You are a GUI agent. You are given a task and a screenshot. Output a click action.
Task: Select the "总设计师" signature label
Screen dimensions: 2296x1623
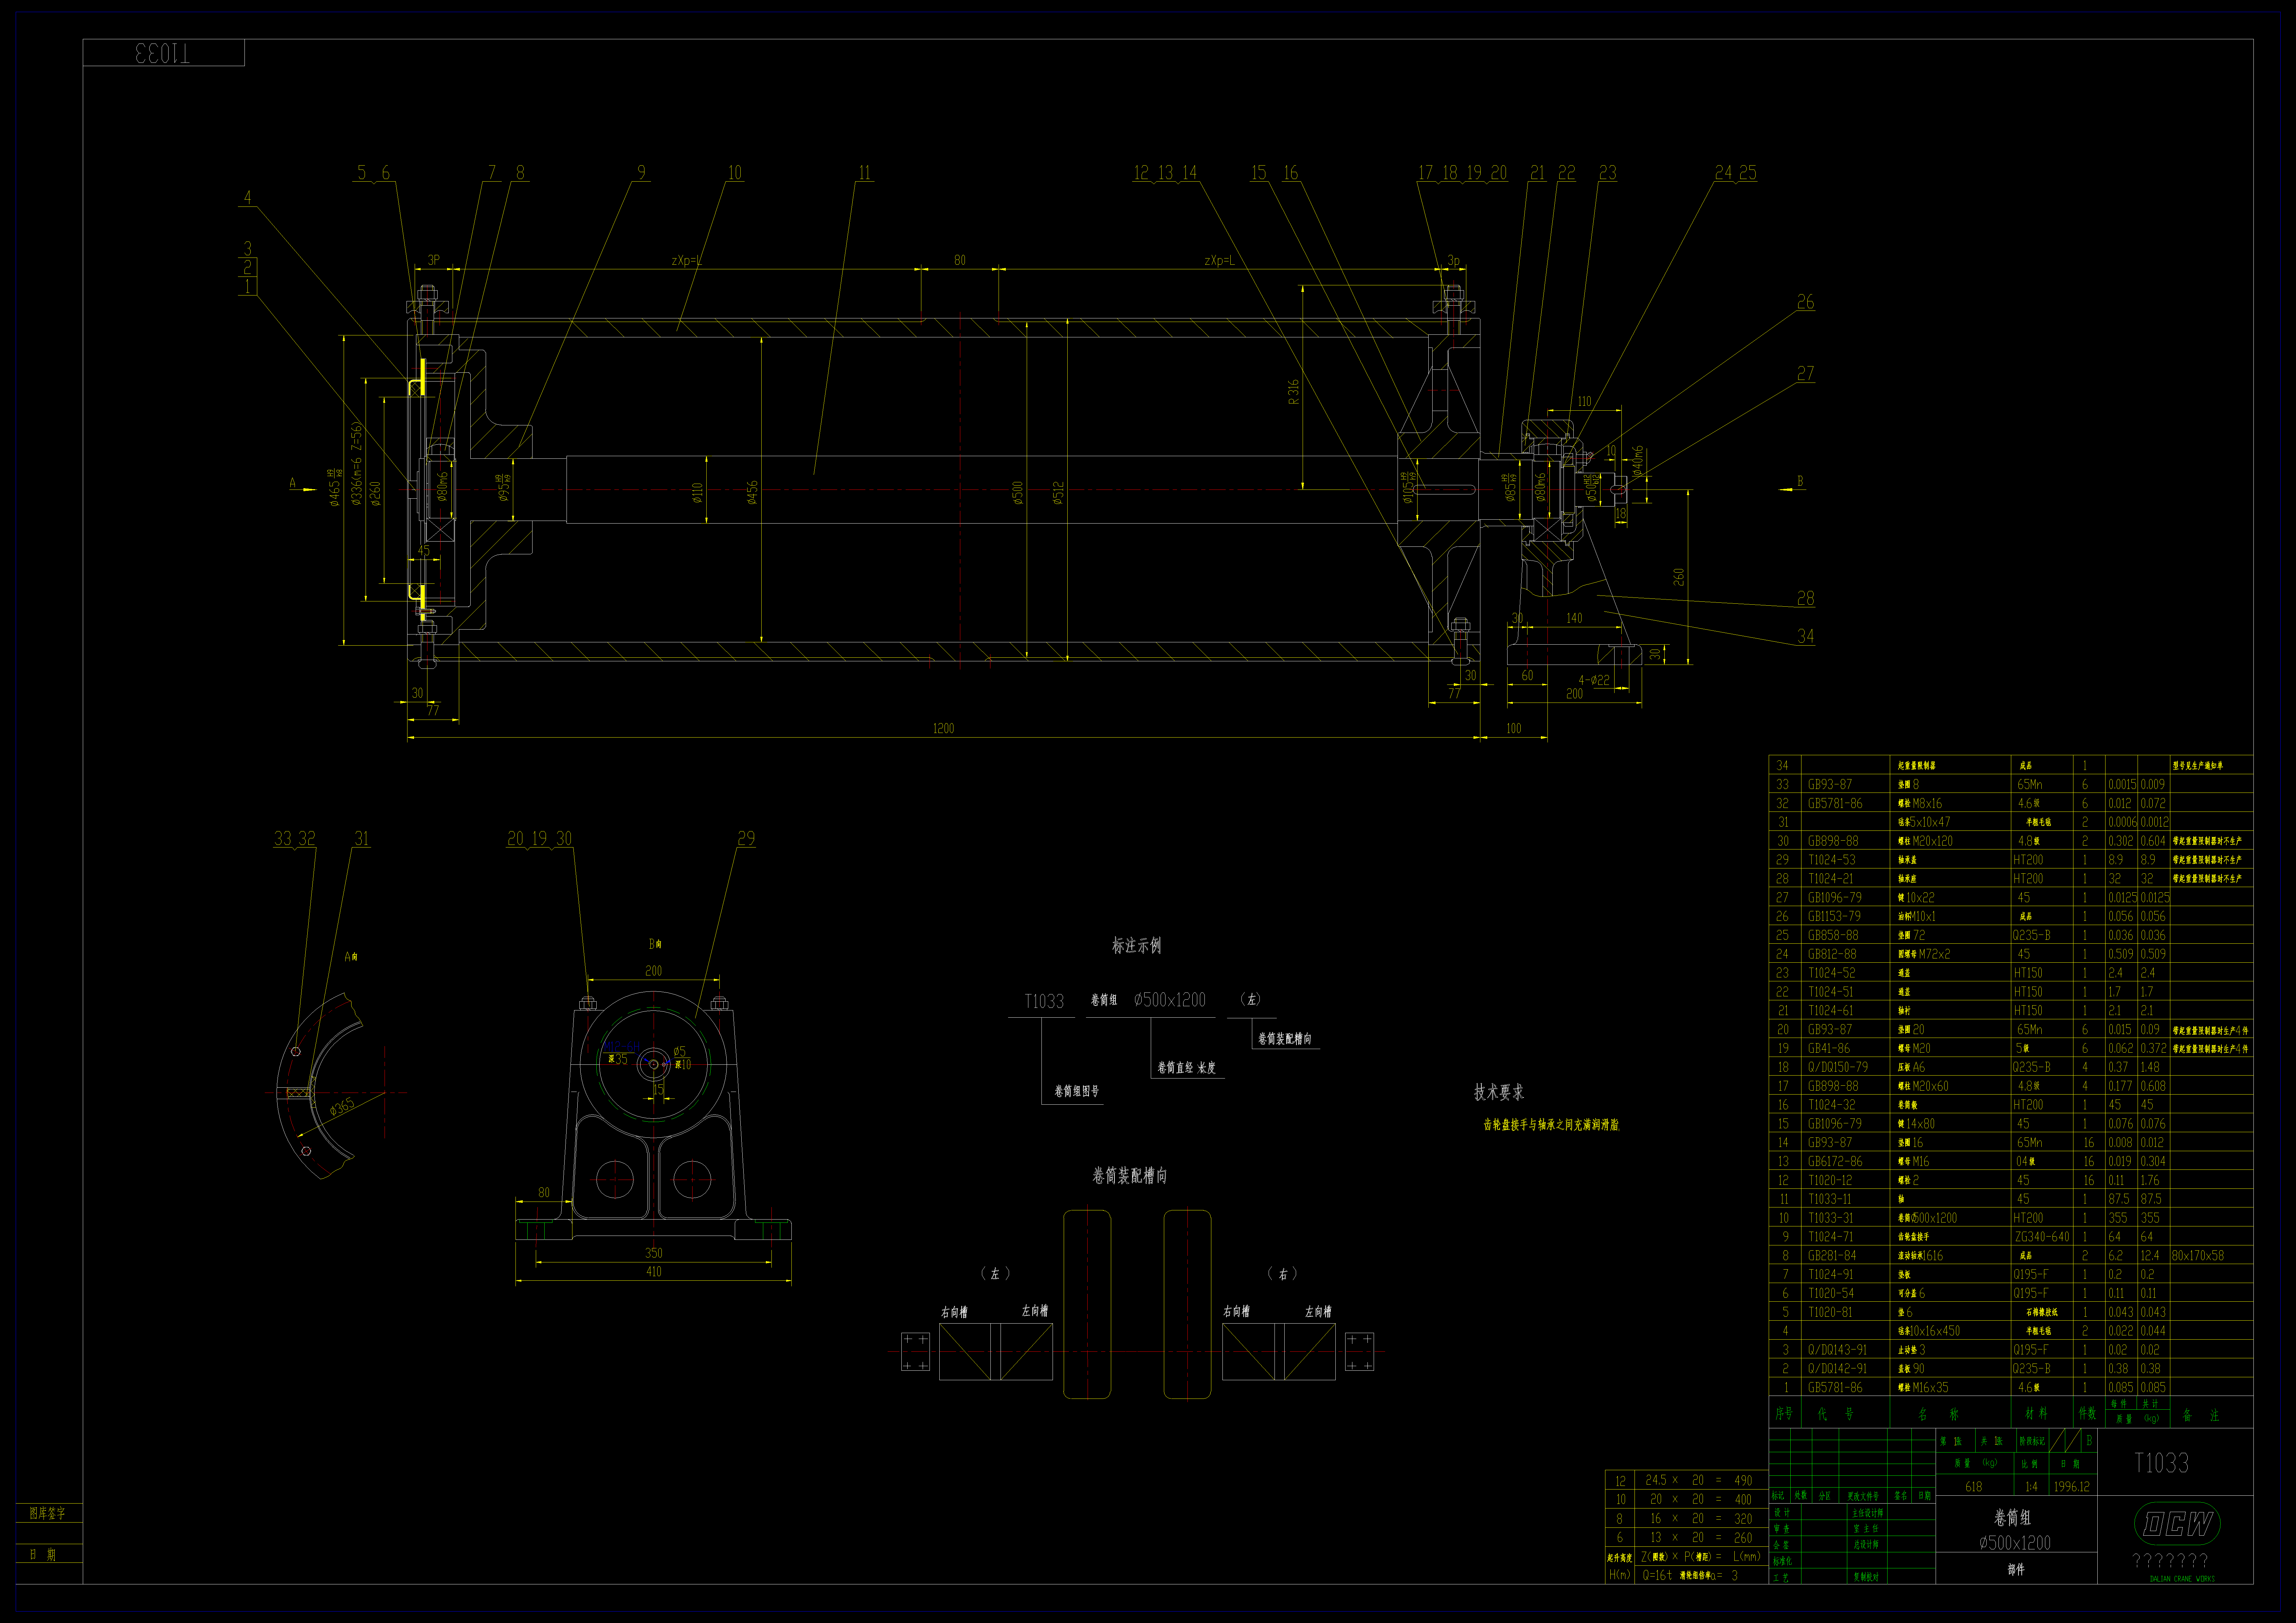[1866, 1545]
